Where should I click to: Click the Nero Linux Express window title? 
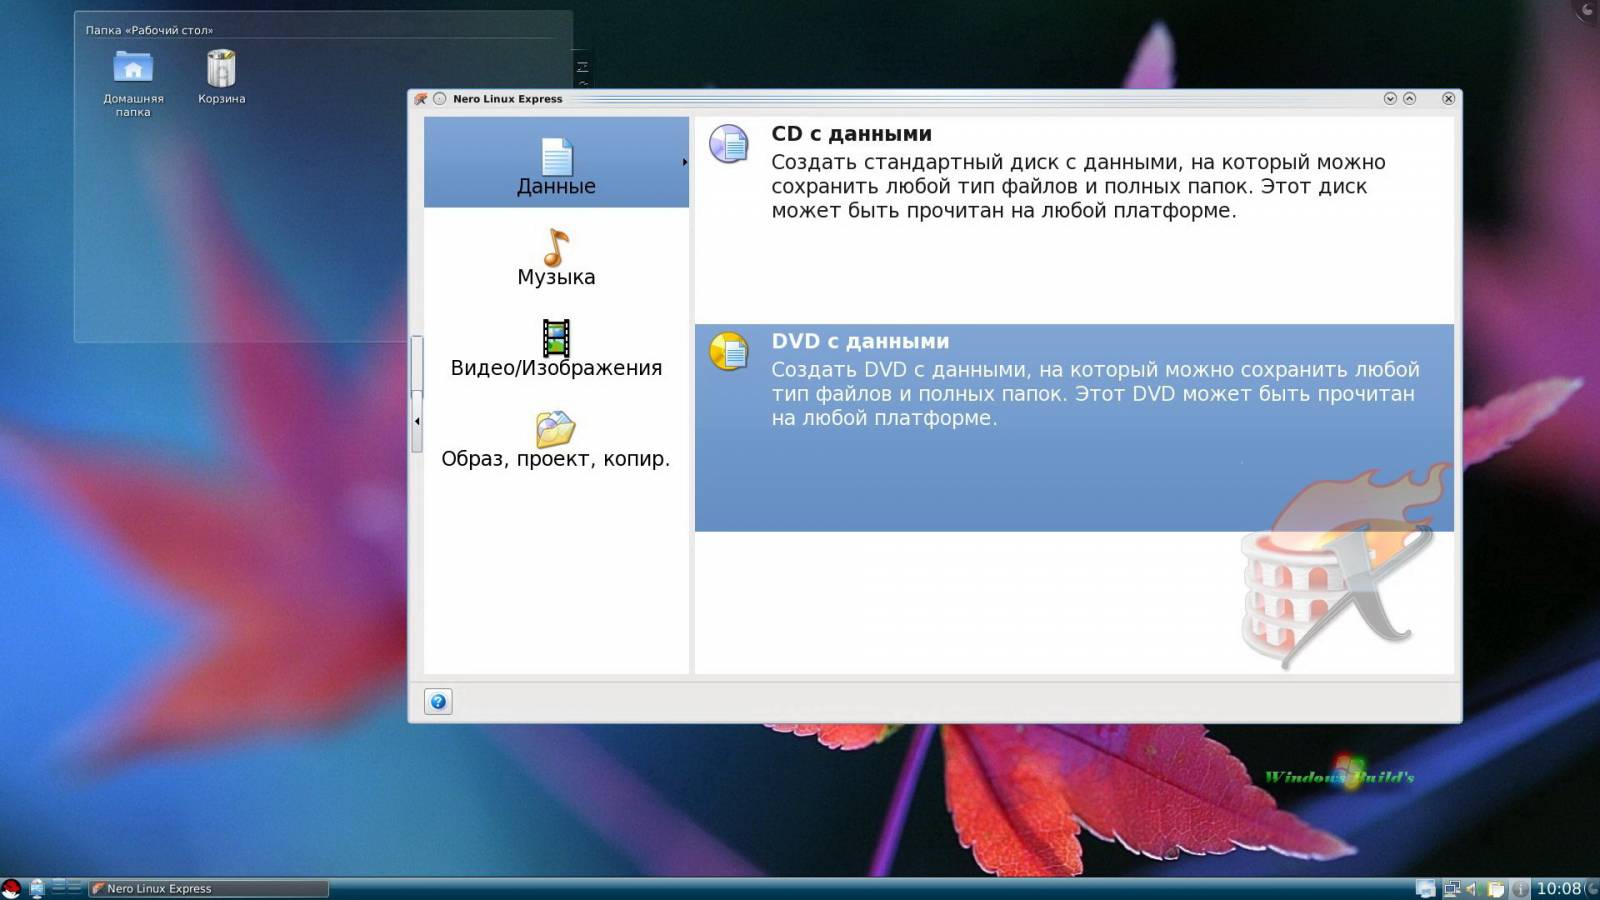click(x=507, y=99)
